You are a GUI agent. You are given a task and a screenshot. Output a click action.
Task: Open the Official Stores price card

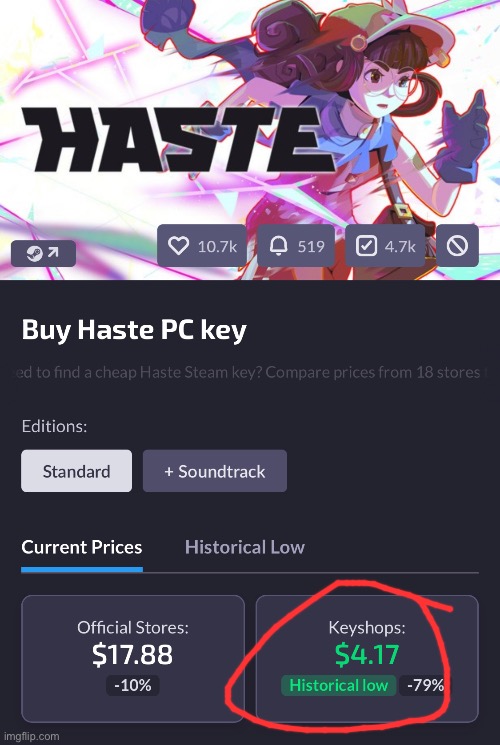133,659
